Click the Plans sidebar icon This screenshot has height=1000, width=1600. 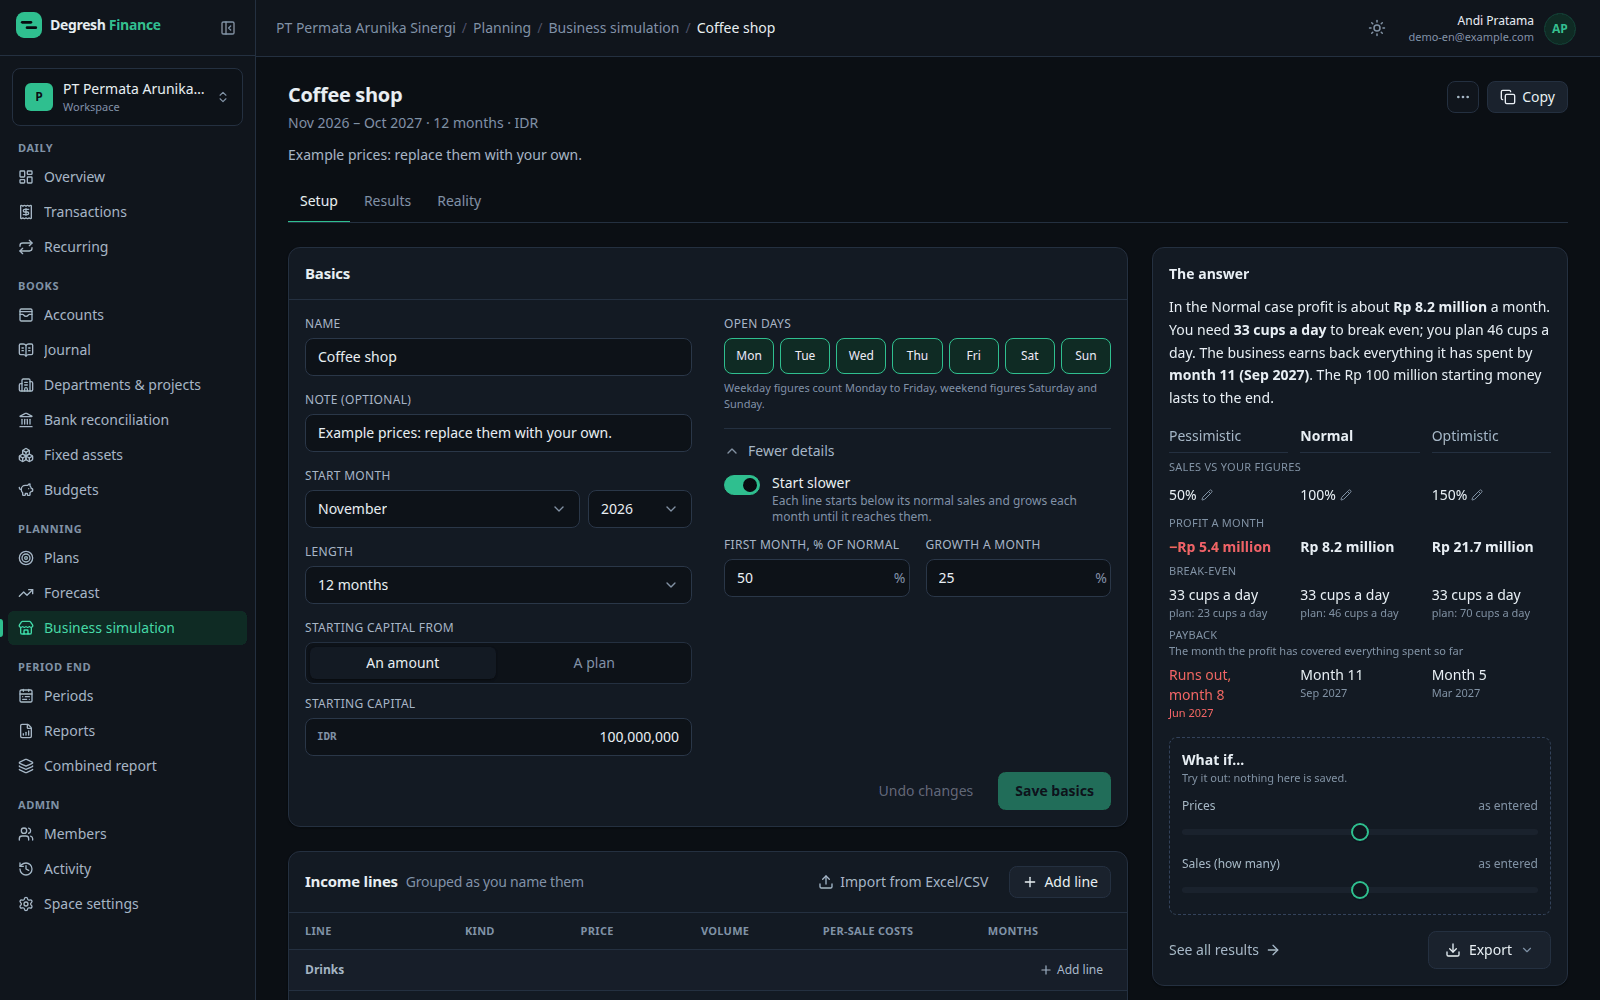point(26,558)
